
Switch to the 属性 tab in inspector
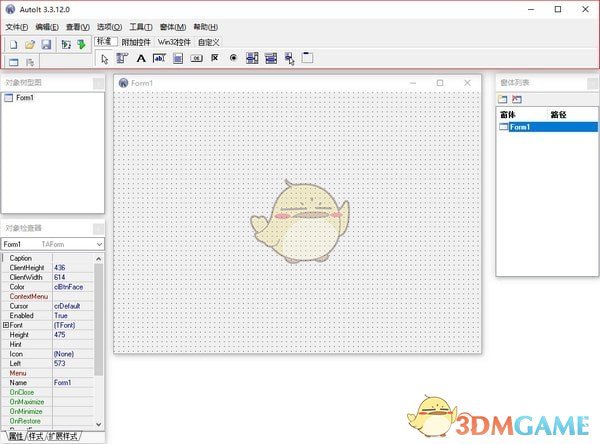pyautogui.click(x=16, y=436)
